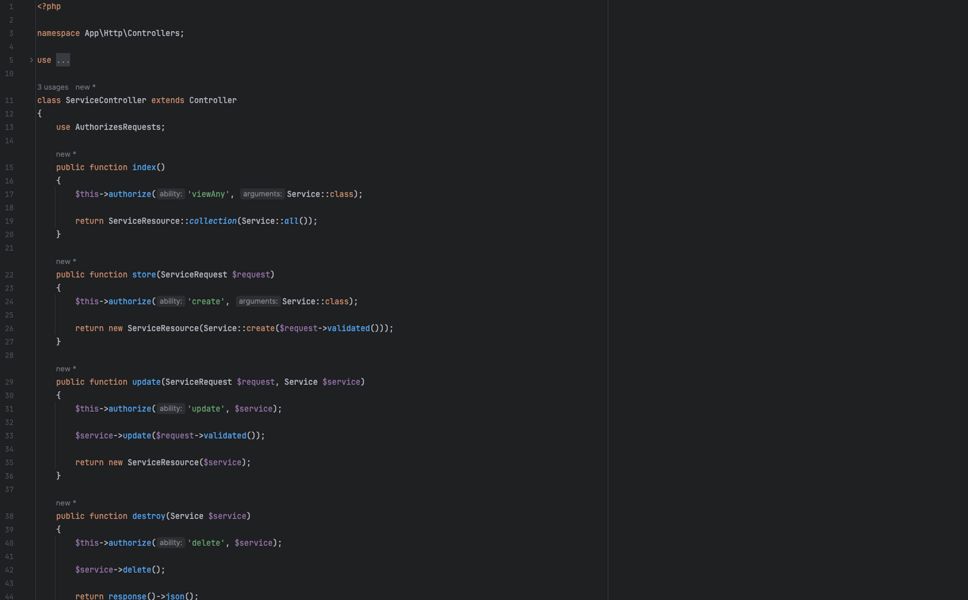
Task: Click 'new *' hint above store function
Action: pos(66,262)
